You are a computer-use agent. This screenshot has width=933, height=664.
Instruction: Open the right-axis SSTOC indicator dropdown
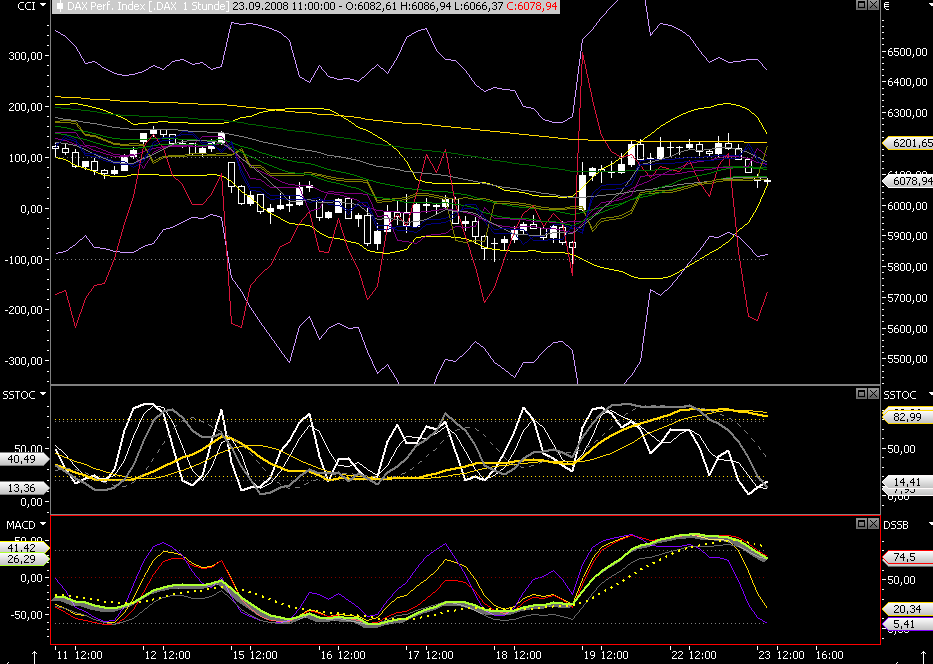(x=929, y=394)
